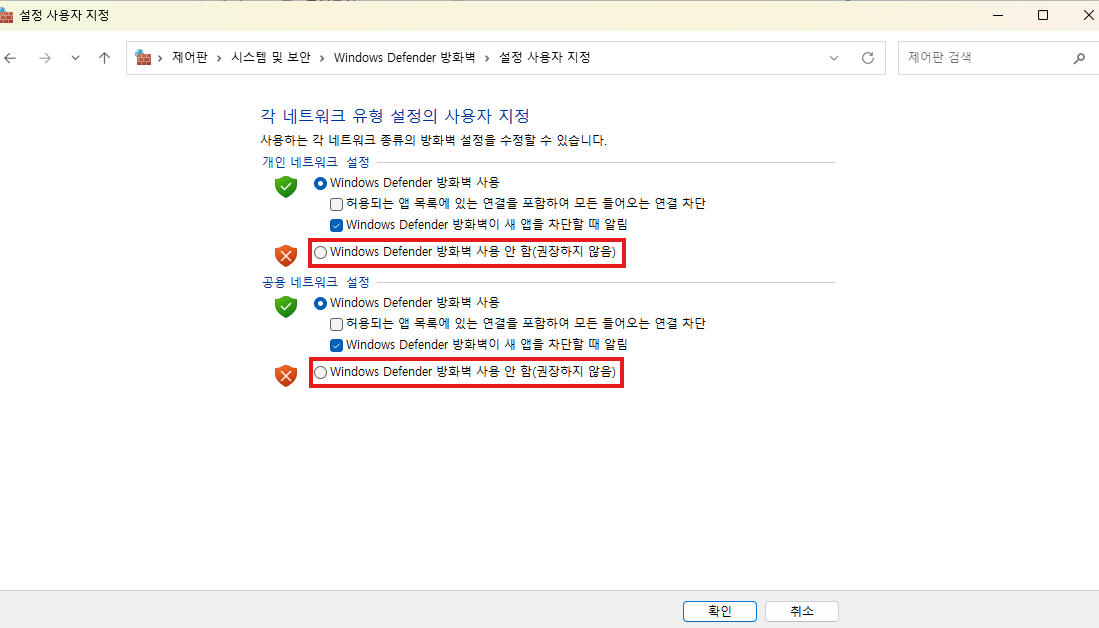This screenshot has width=1099, height=628.
Task: Select private network 방화벽 사용 radio
Action: coord(320,183)
